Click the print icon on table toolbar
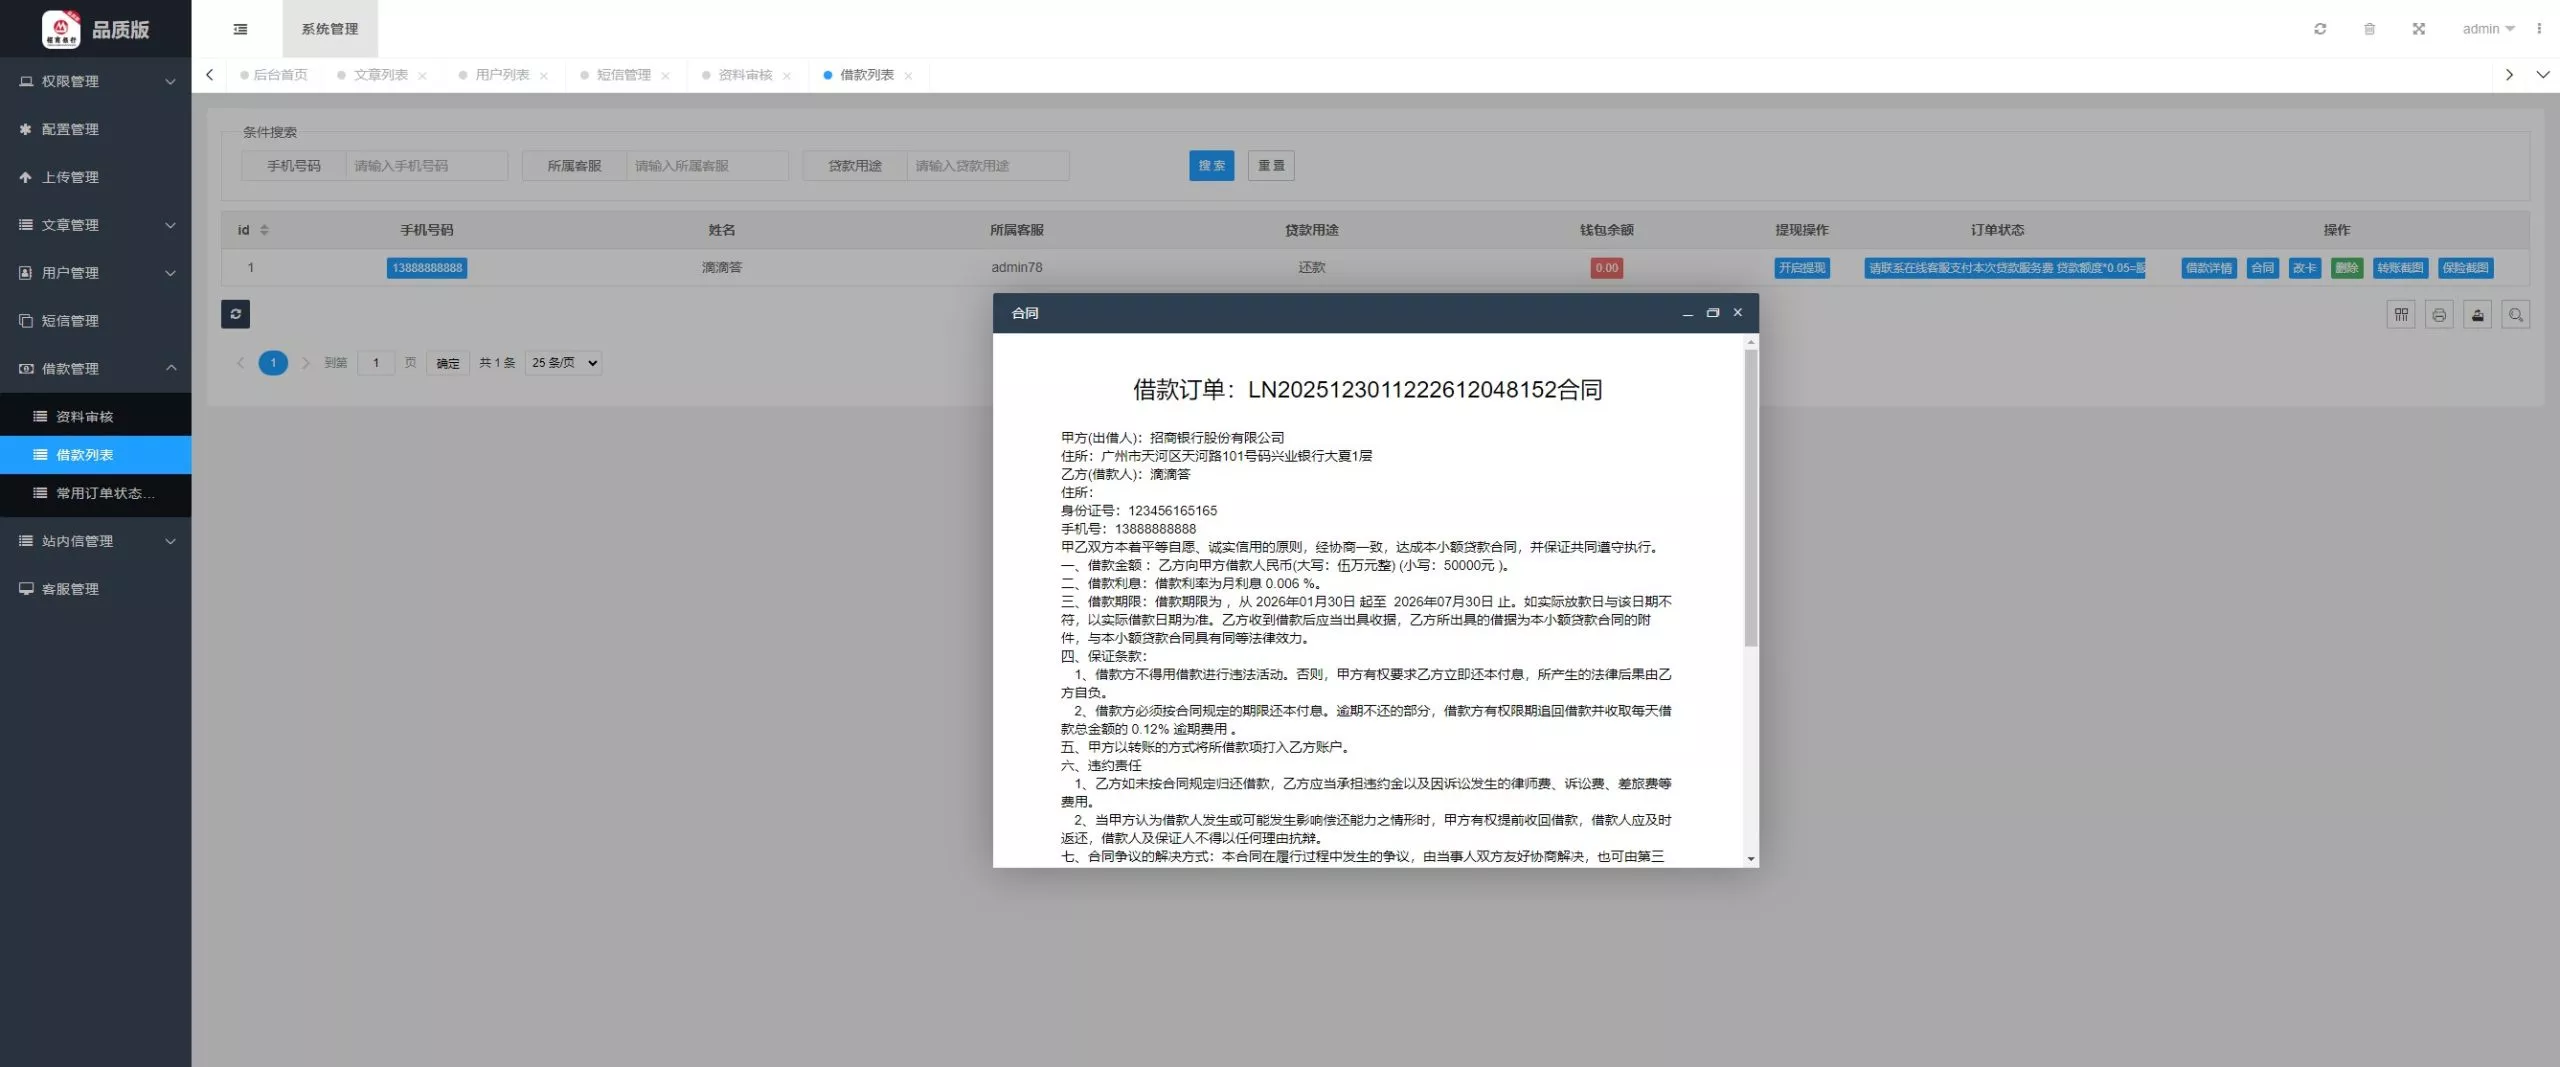The image size is (2560, 1067). tap(2439, 315)
